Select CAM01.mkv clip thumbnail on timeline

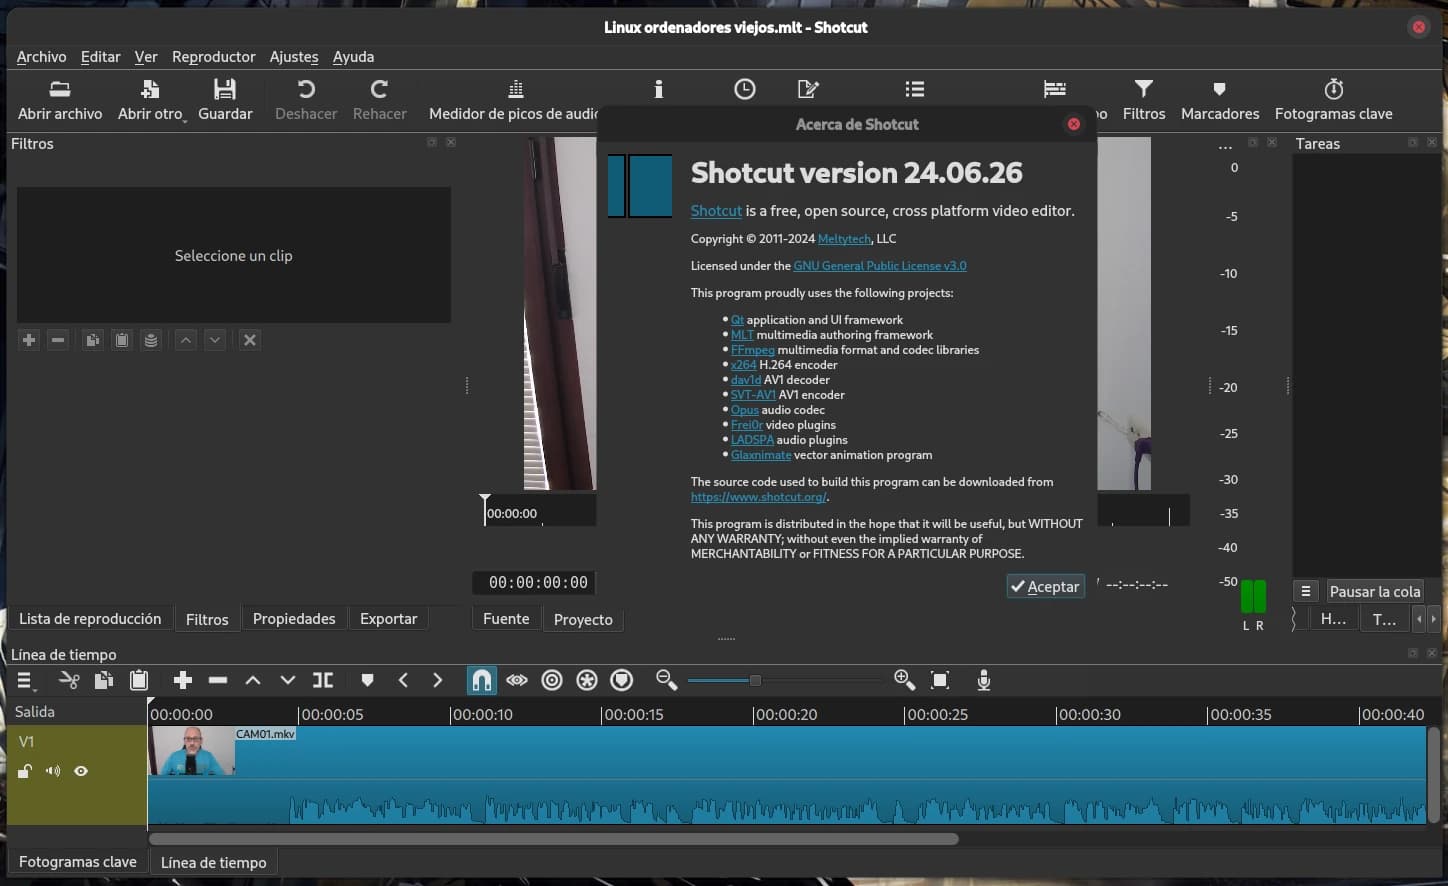click(192, 751)
